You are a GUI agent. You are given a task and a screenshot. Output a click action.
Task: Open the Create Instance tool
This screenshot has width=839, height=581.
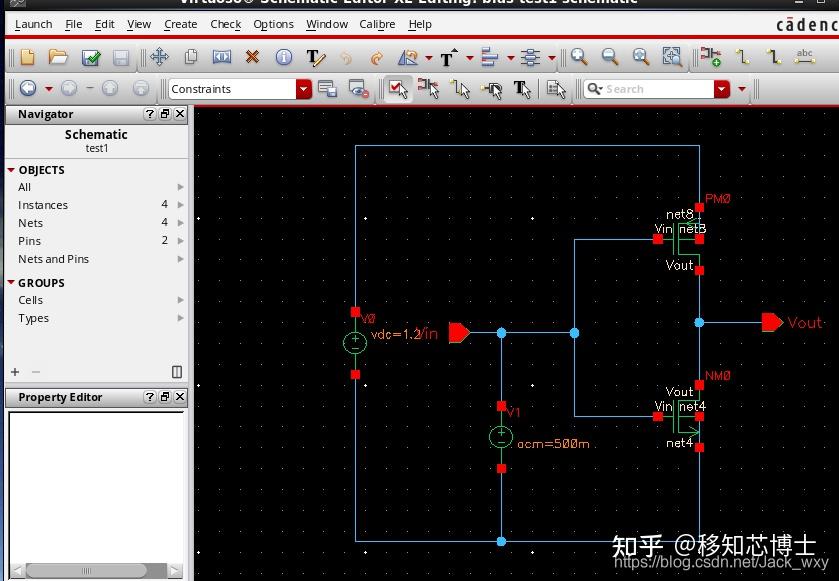708,56
